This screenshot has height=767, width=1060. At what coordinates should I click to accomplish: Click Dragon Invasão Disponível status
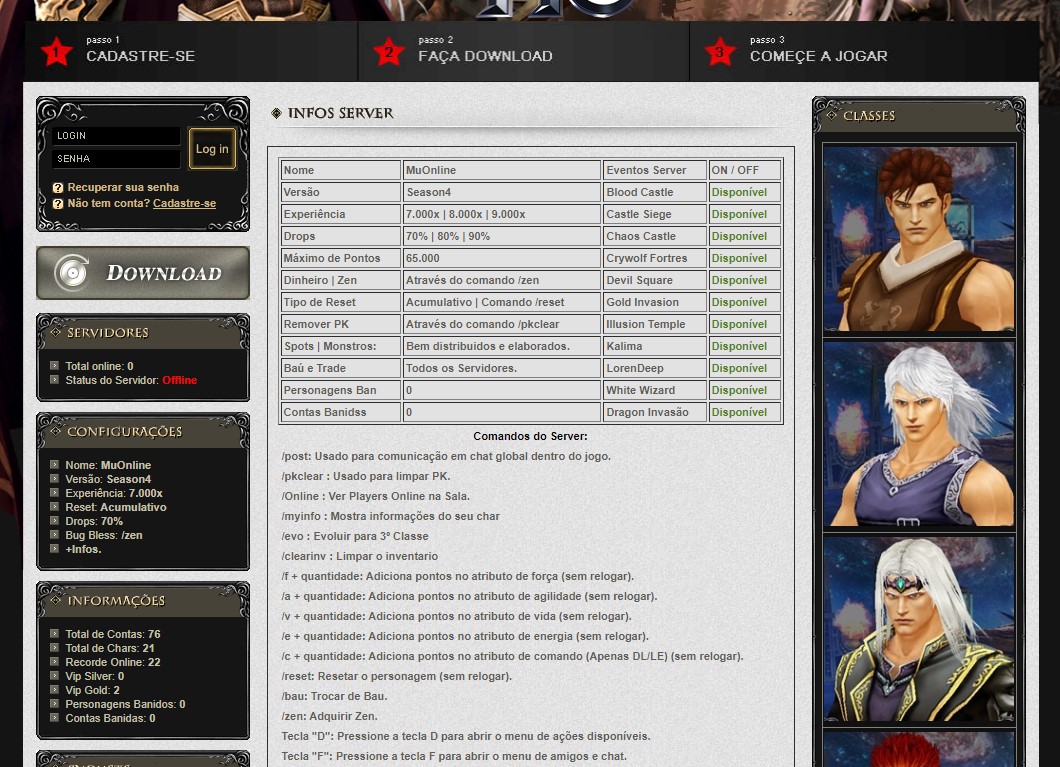pos(745,412)
